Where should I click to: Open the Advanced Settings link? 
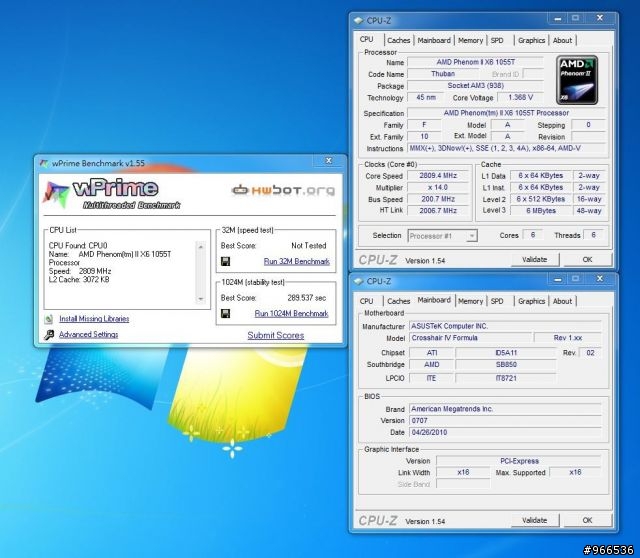coord(89,335)
